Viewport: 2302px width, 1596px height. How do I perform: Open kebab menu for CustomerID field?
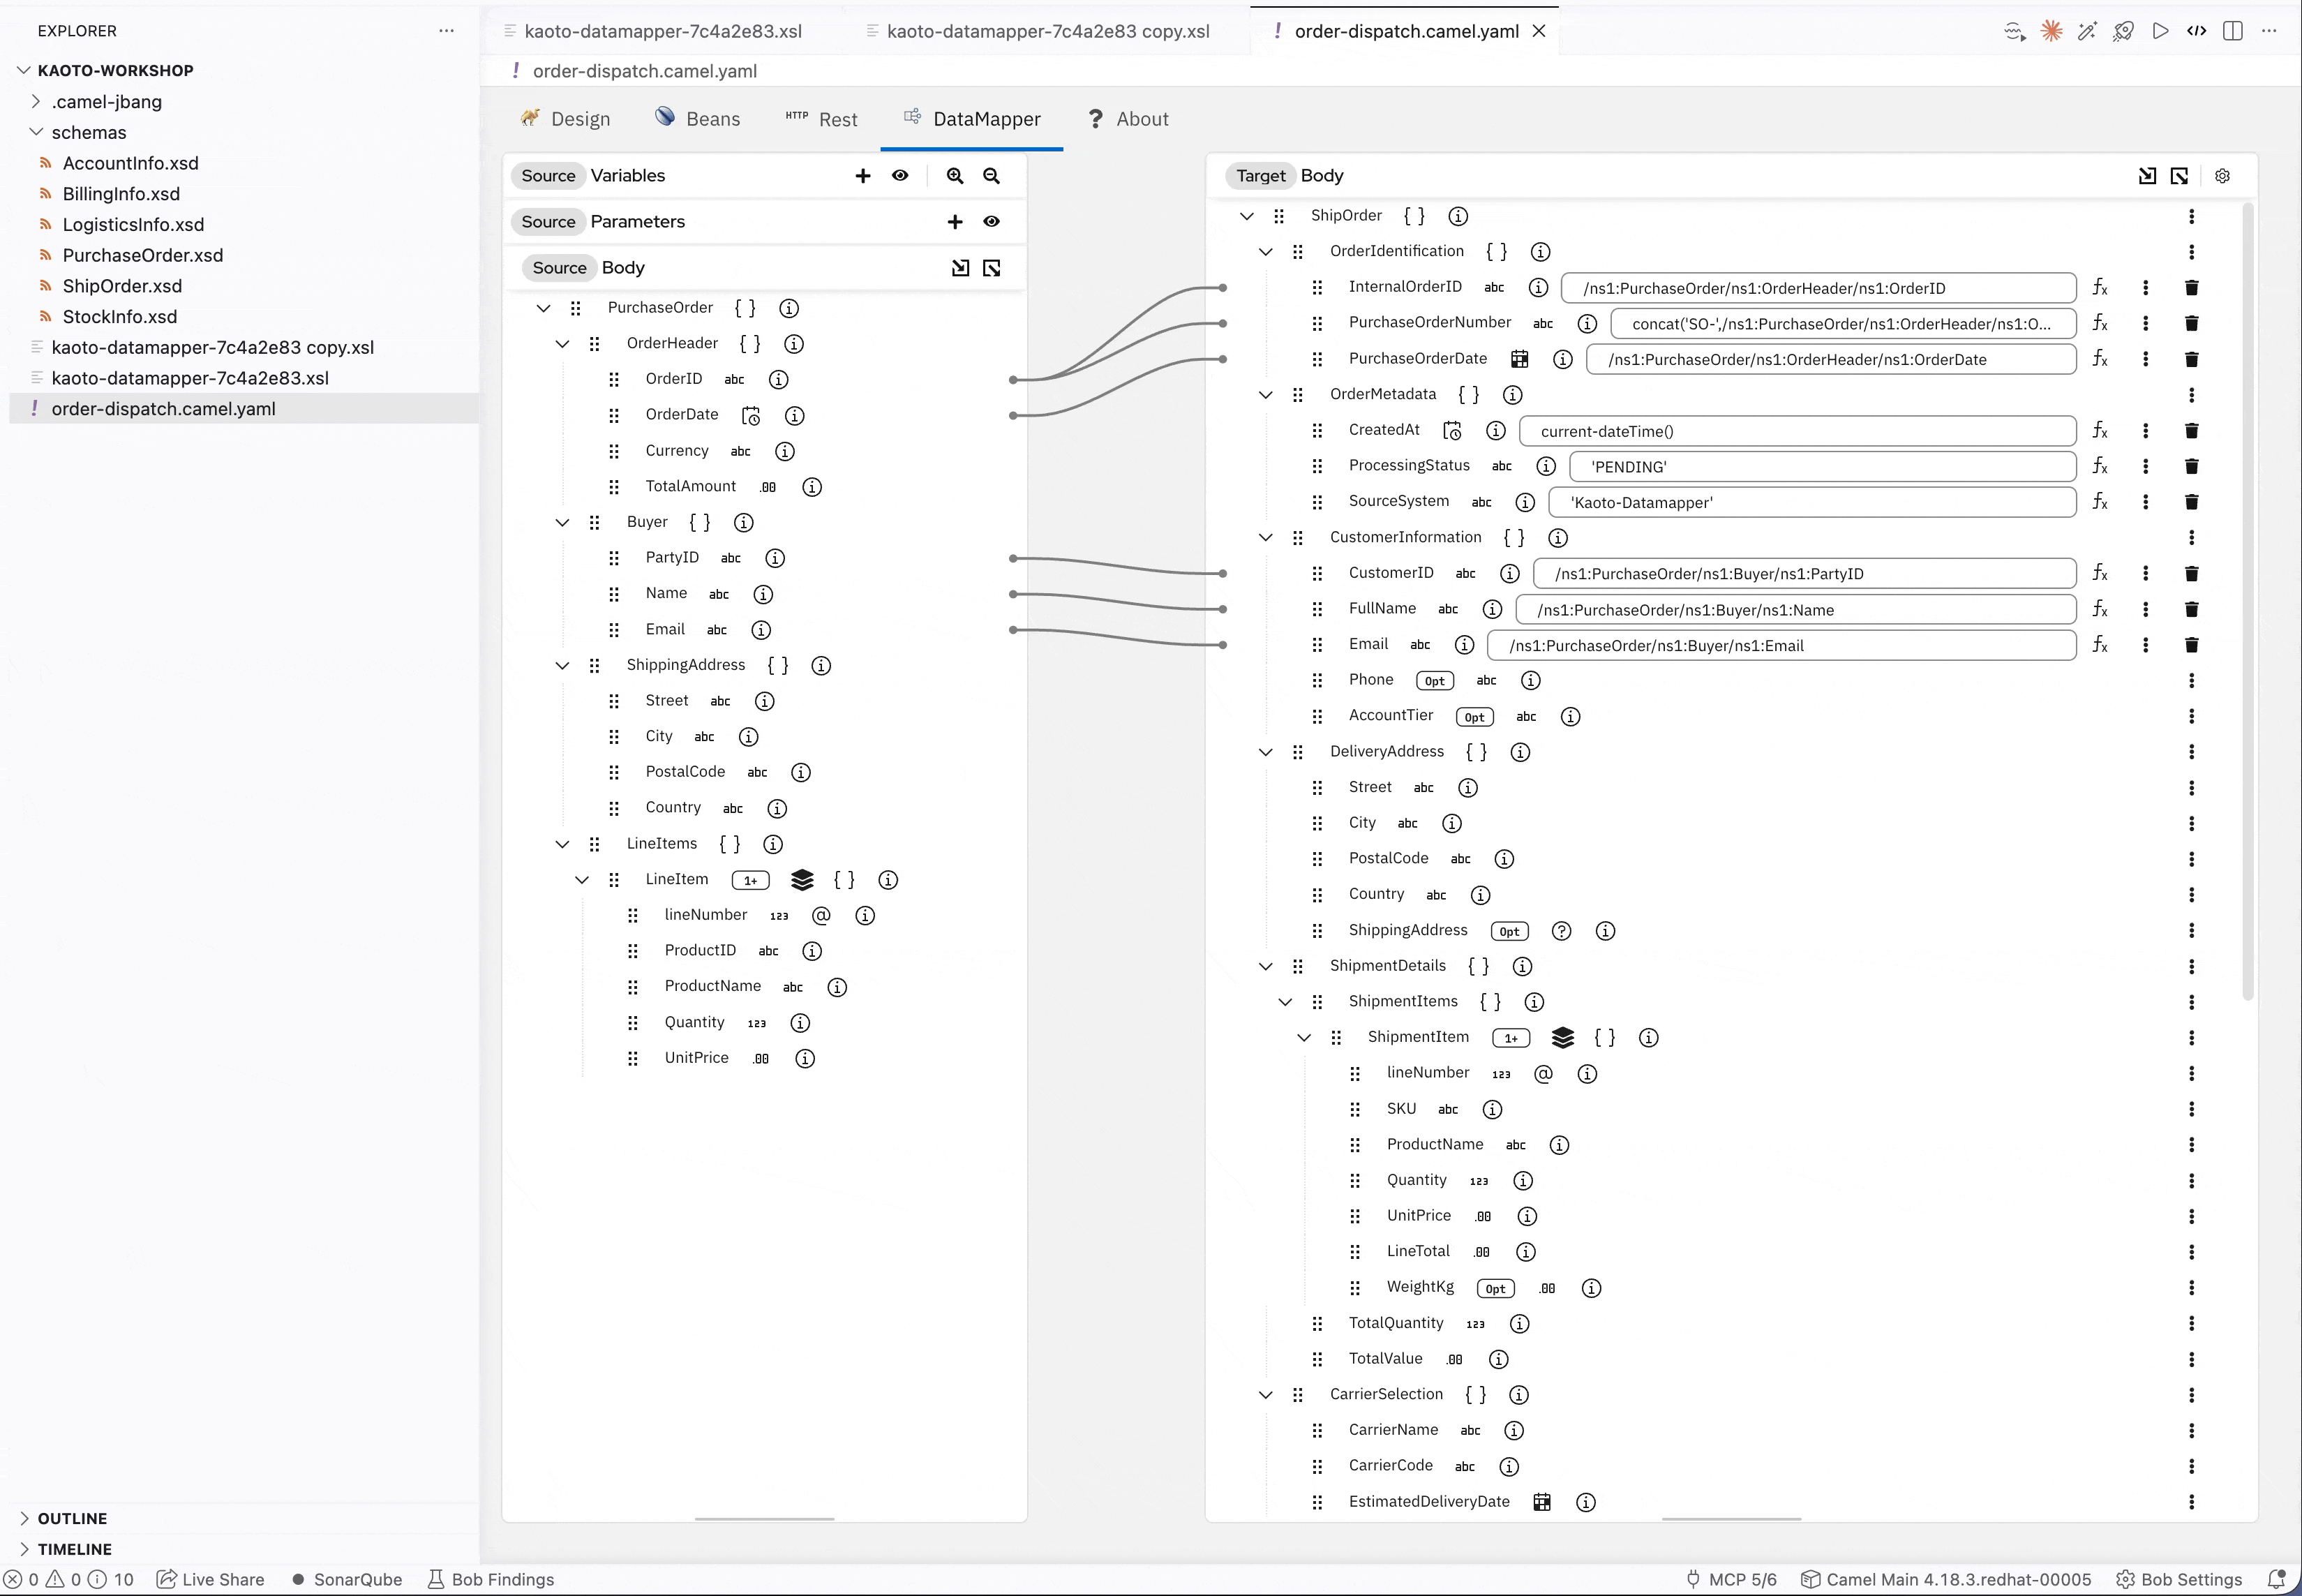[x=2145, y=573]
